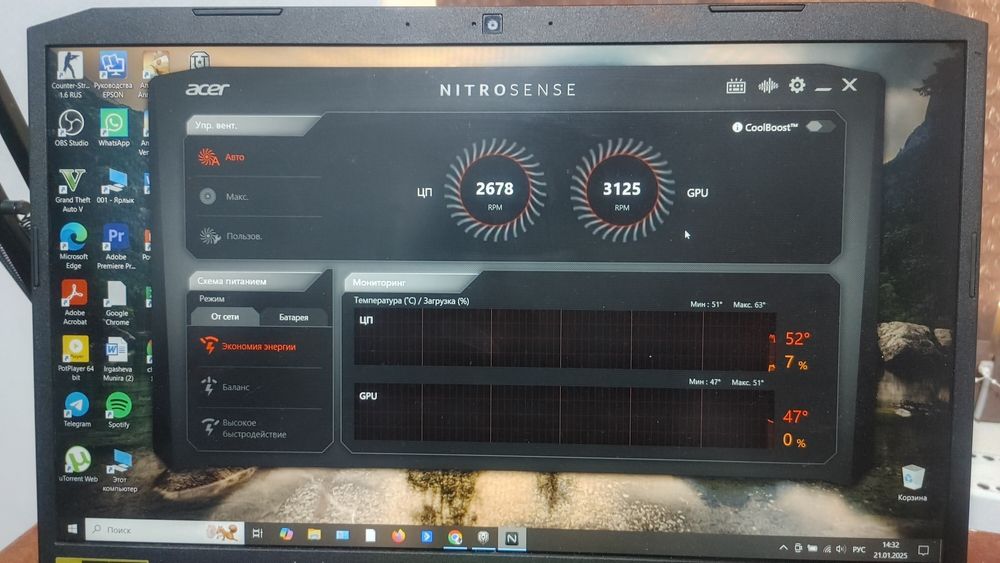The width and height of the screenshot is (1000, 563).
Task: Open the Windows Start menu
Action: click(x=72, y=529)
